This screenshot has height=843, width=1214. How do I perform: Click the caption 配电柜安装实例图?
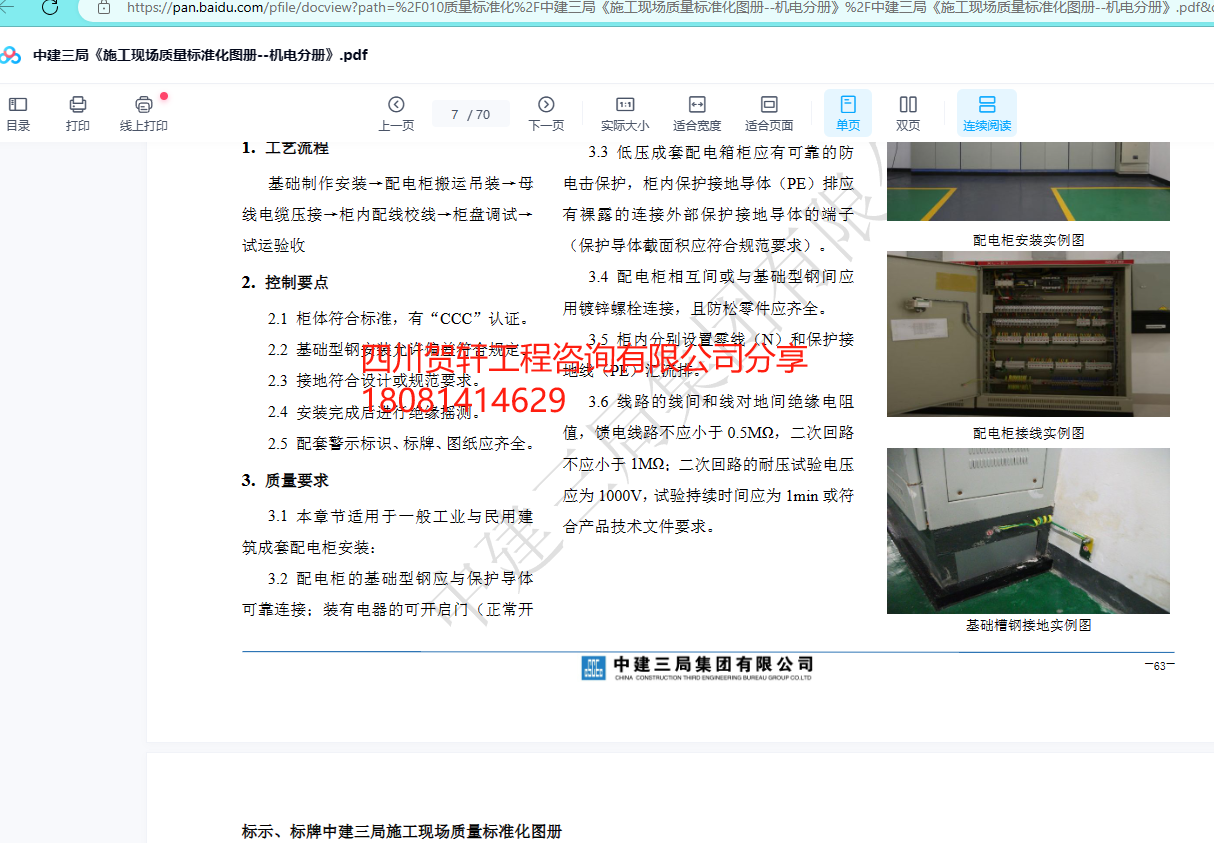[1029, 240]
